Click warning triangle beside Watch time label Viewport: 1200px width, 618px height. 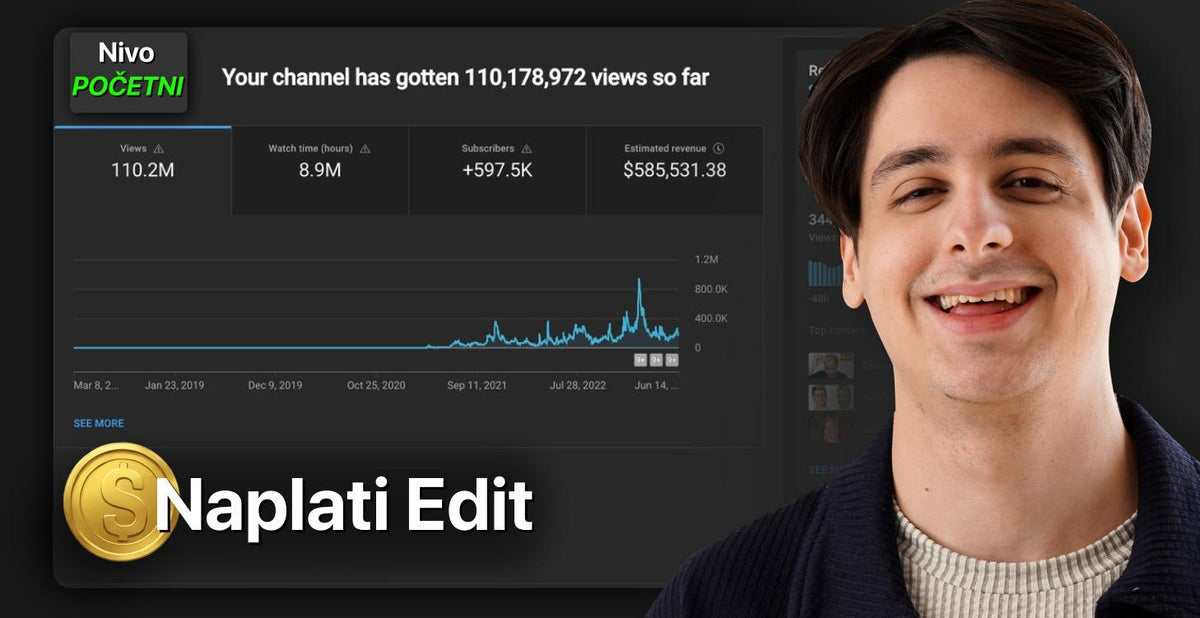pyautogui.click(x=365, y=149)
